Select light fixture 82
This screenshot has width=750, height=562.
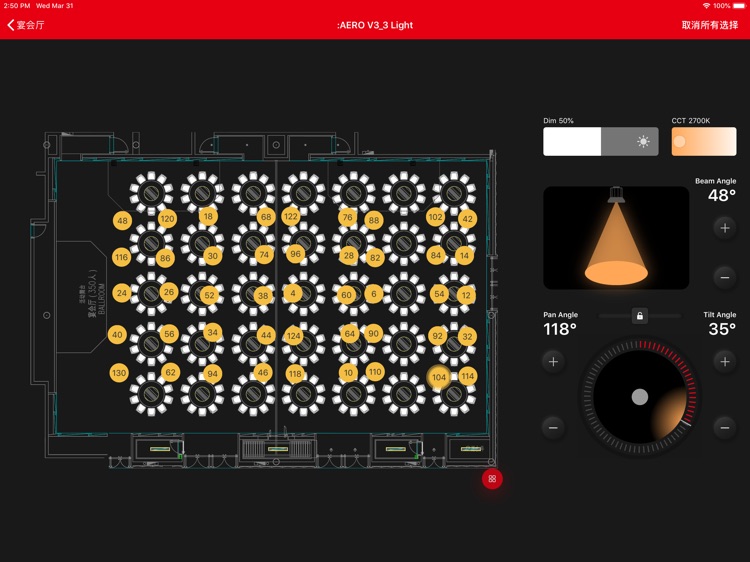click(x=375, y=258)
